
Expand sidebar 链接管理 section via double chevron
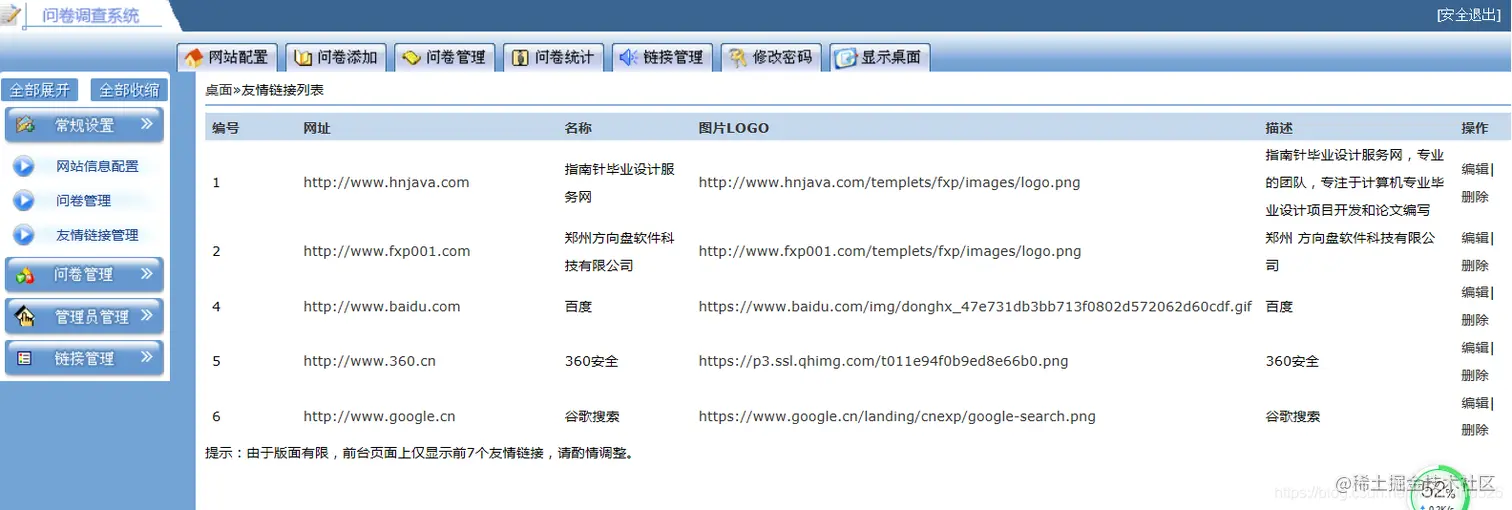click(x=146, y=356)
